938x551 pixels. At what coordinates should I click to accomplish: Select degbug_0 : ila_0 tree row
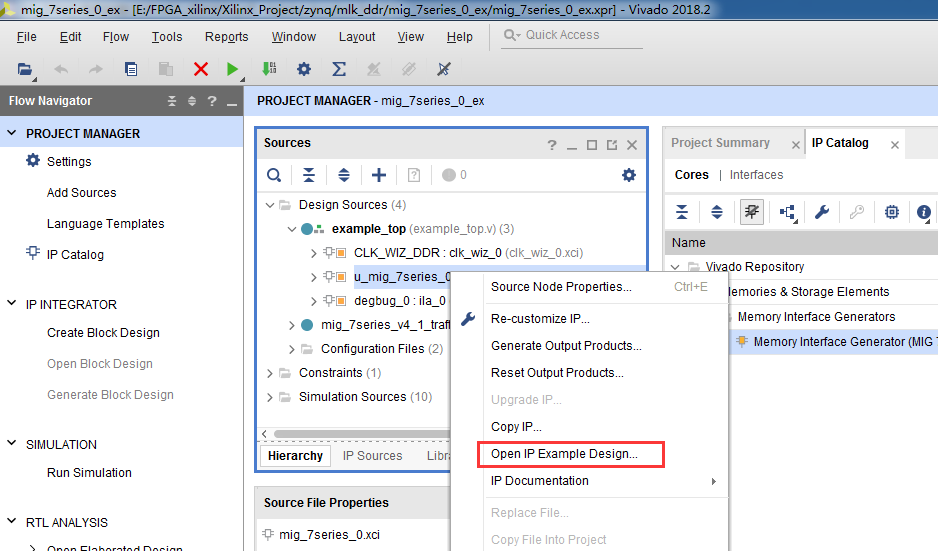pos(400,301)
